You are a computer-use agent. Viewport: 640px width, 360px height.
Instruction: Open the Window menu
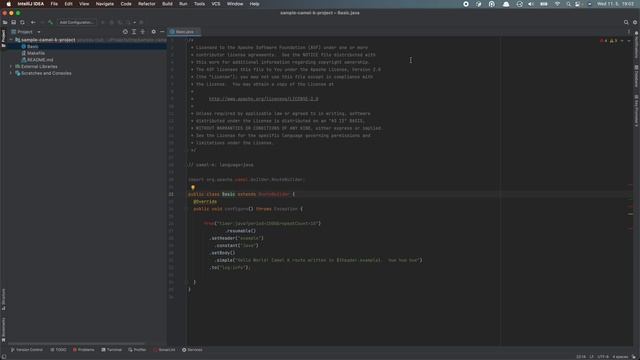click(235, 4)
